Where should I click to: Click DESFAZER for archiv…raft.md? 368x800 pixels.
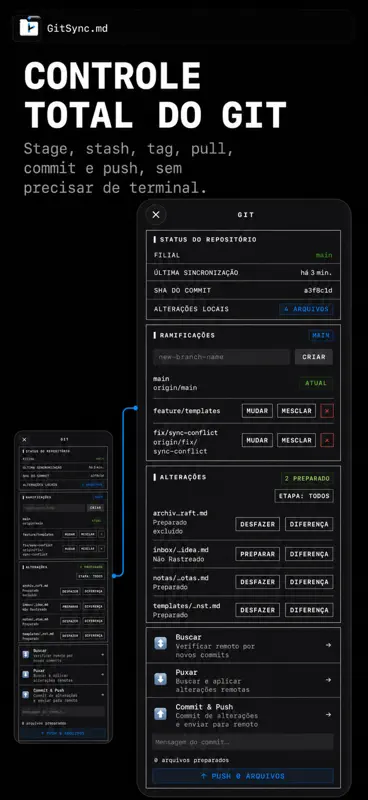[258, 524]
